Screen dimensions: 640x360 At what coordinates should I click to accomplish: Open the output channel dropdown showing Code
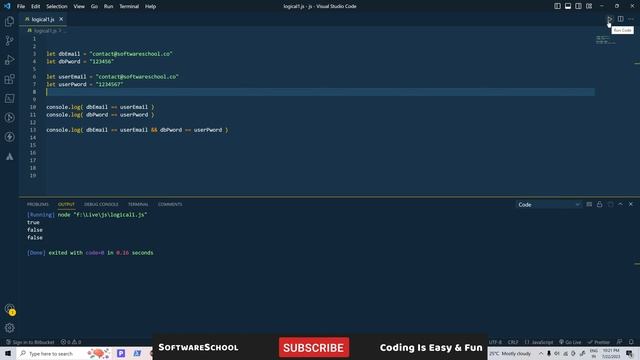point(549,204)
